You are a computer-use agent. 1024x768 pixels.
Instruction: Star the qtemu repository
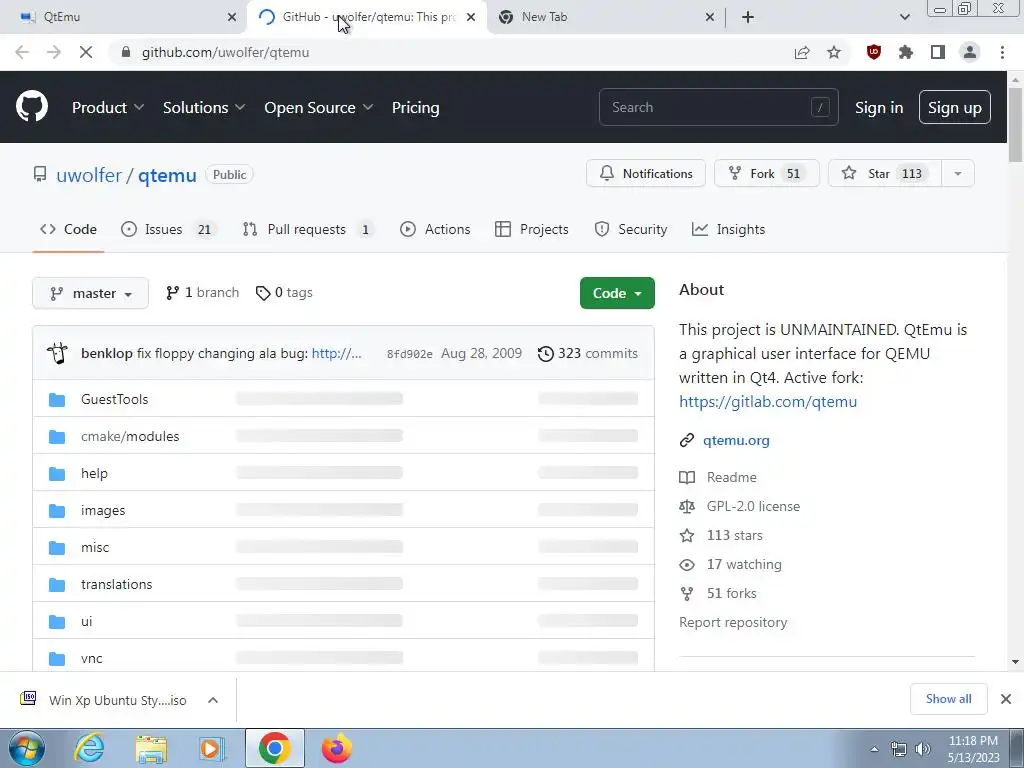[x=885, y=174]
